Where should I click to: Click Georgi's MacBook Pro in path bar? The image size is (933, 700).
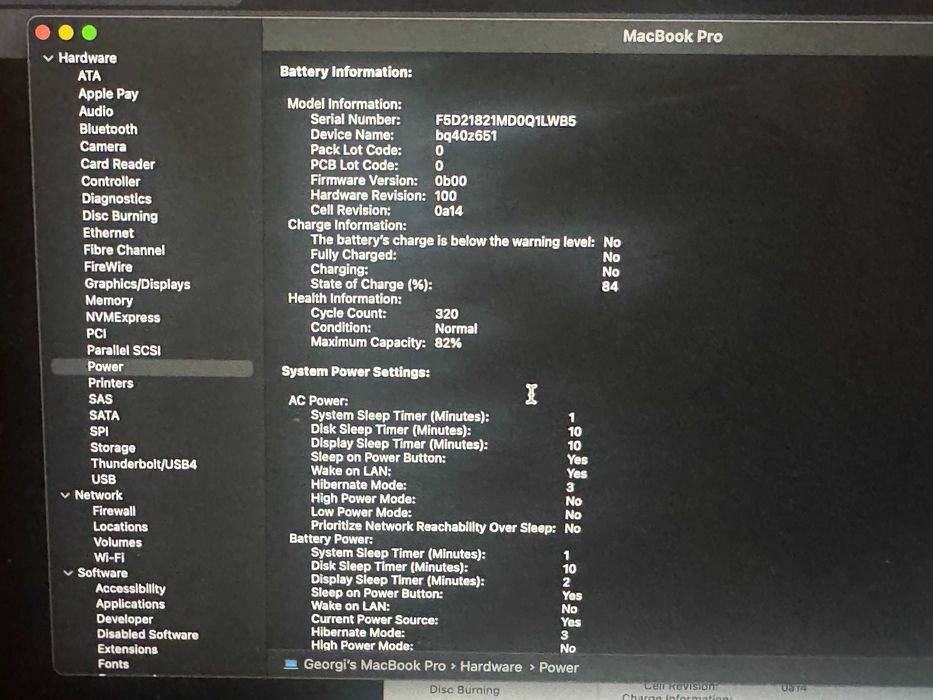pyautogui.click(x=374, y=665)
